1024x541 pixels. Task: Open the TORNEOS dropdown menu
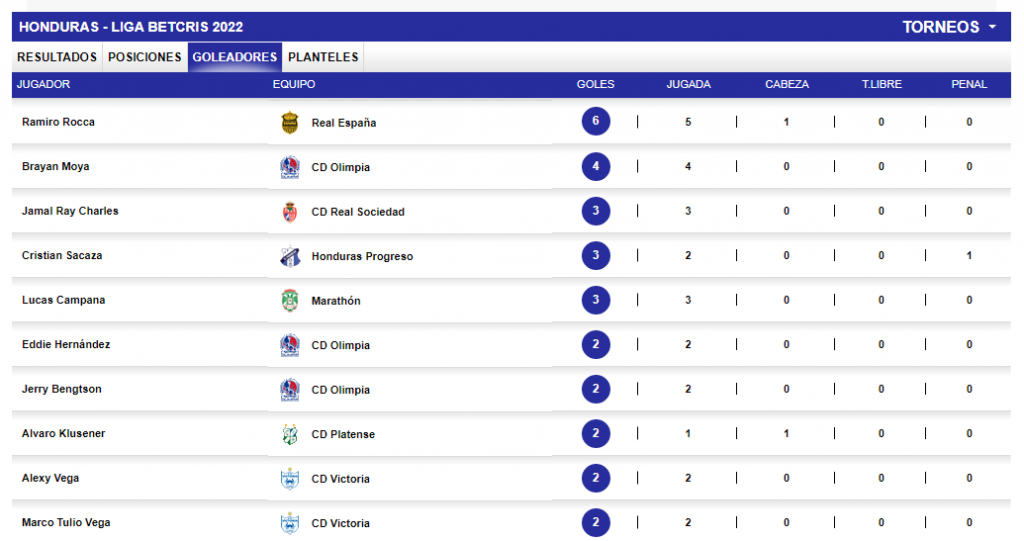pyautogui.click(x=949, y=27)
